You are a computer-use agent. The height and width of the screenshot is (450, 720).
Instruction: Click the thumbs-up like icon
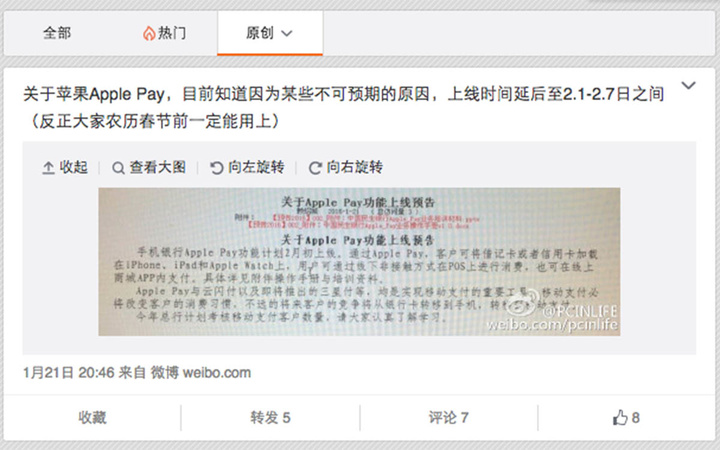[x=620, y=417]
